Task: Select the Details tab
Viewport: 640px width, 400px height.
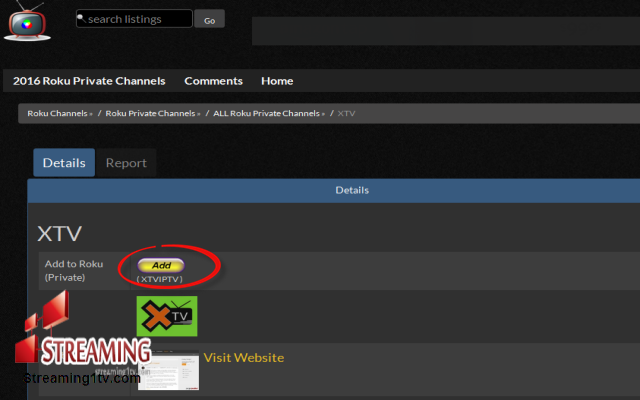Action: click(64, 162)
